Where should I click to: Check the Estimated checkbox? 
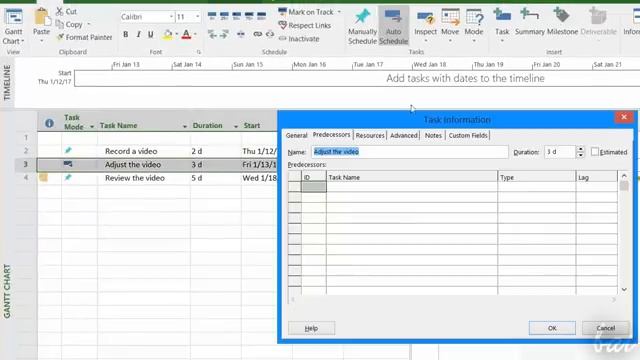(595, 152)
